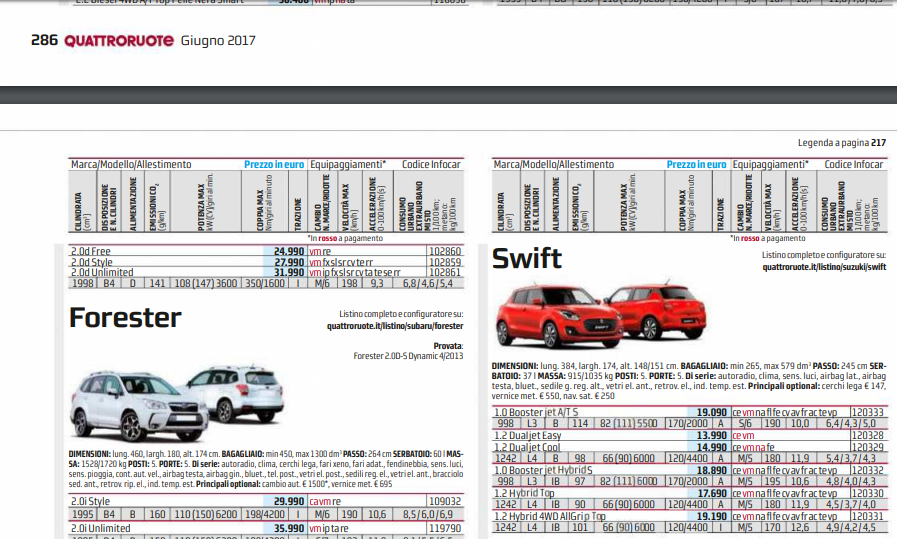897x539 pixels.
Task: Click the price 19.090
Action: (x=712, y=412)
